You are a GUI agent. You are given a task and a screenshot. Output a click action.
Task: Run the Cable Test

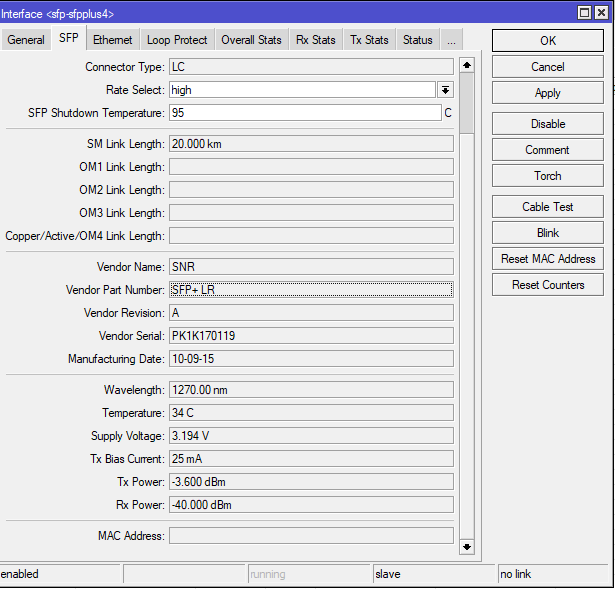547,207
